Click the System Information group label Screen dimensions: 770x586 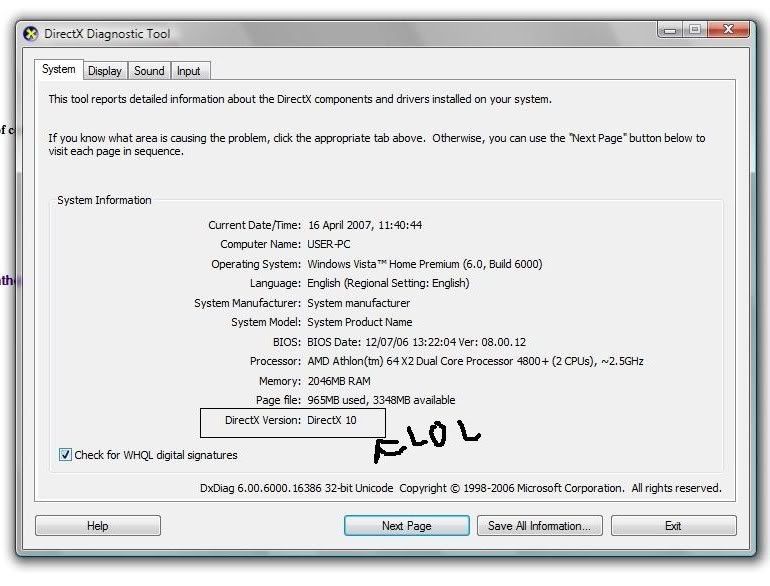pos(104,200)
